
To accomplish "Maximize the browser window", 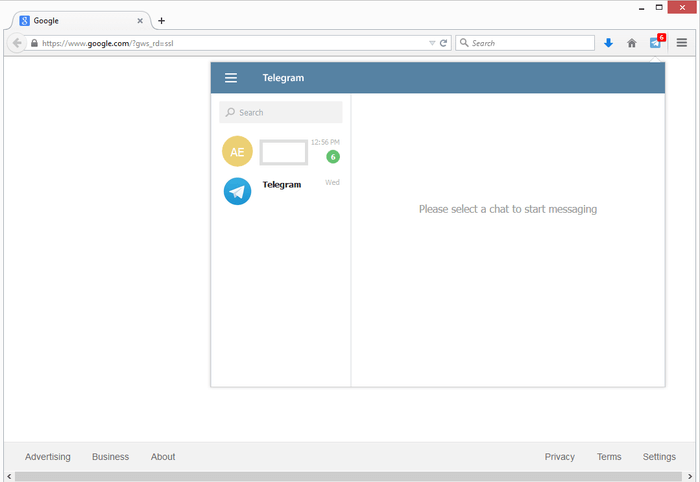I will coord(659,8).
